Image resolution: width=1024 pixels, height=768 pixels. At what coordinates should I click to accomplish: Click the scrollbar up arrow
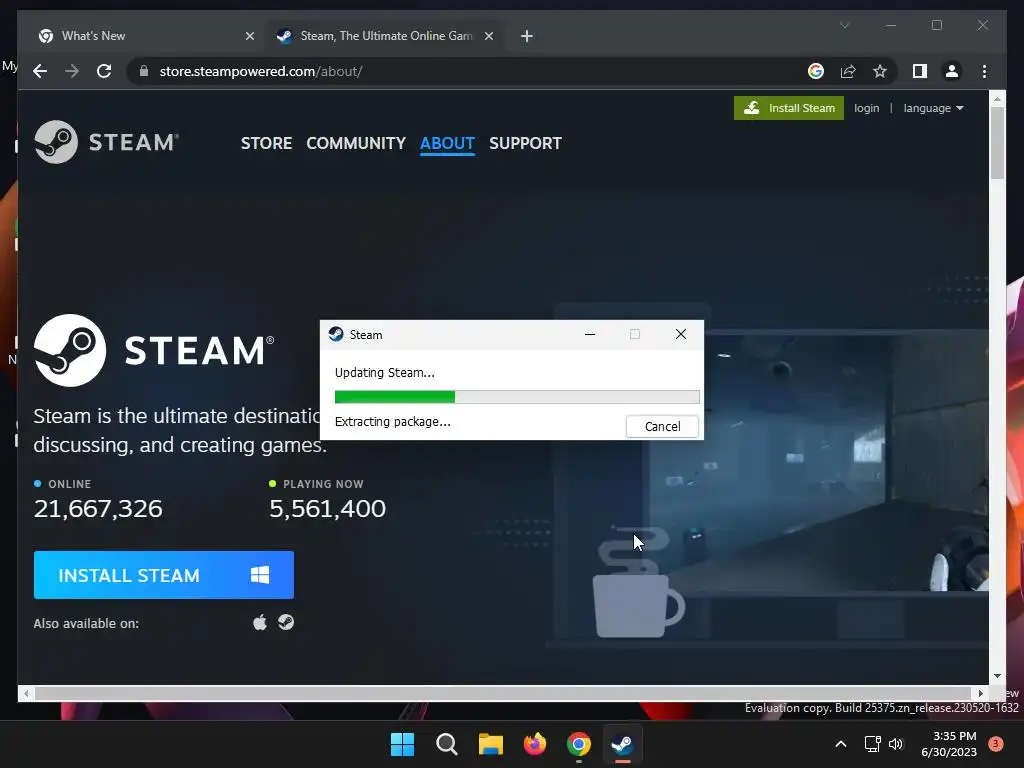point(997,99)
